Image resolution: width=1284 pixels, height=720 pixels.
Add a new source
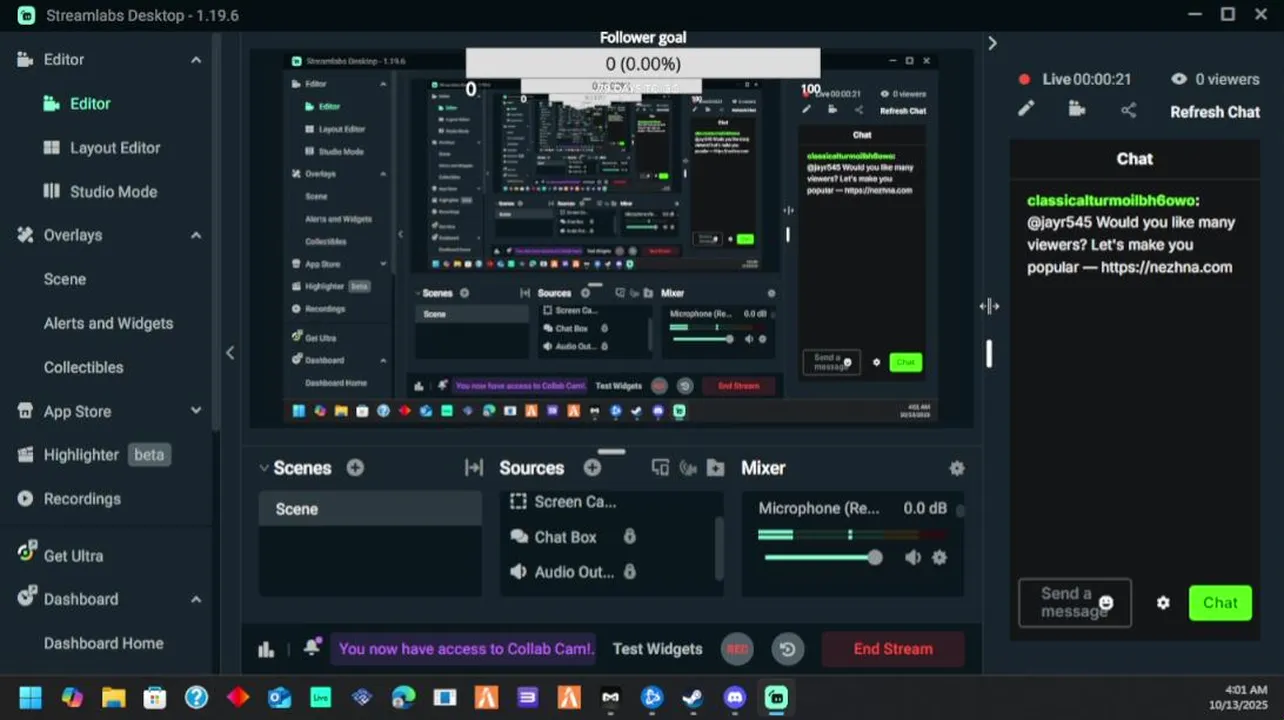click(x=592, y=468)
